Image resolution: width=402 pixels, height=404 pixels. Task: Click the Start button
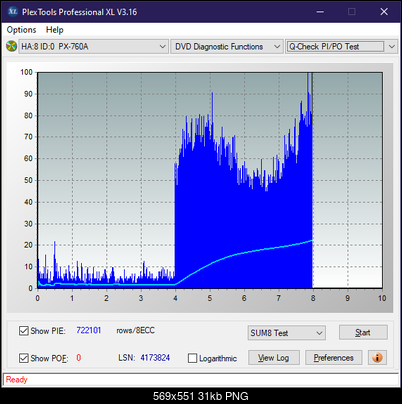[x=363, y=332]
